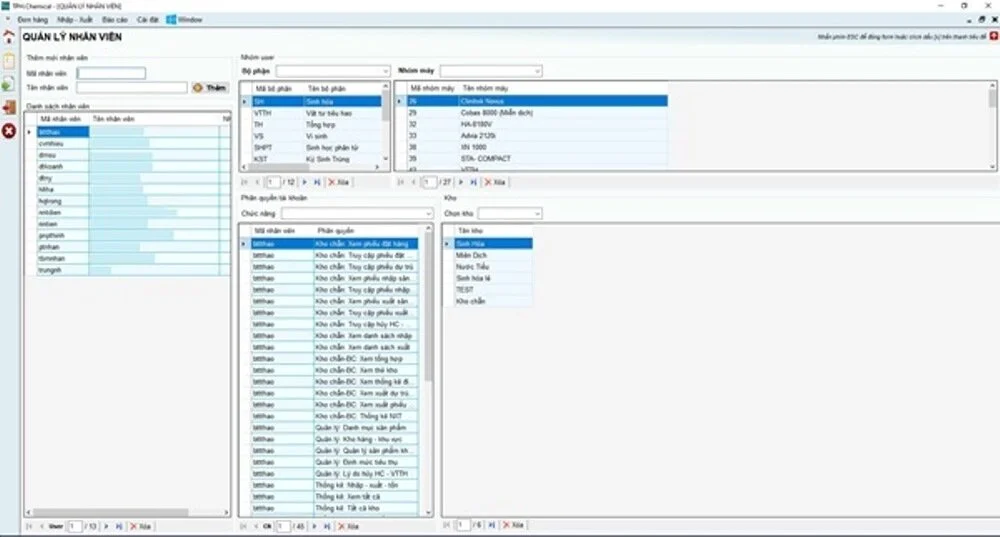This screenshot has width=1000, height=537.
Task: Jump to last record in machine group navigator
Action: point(473,182)
